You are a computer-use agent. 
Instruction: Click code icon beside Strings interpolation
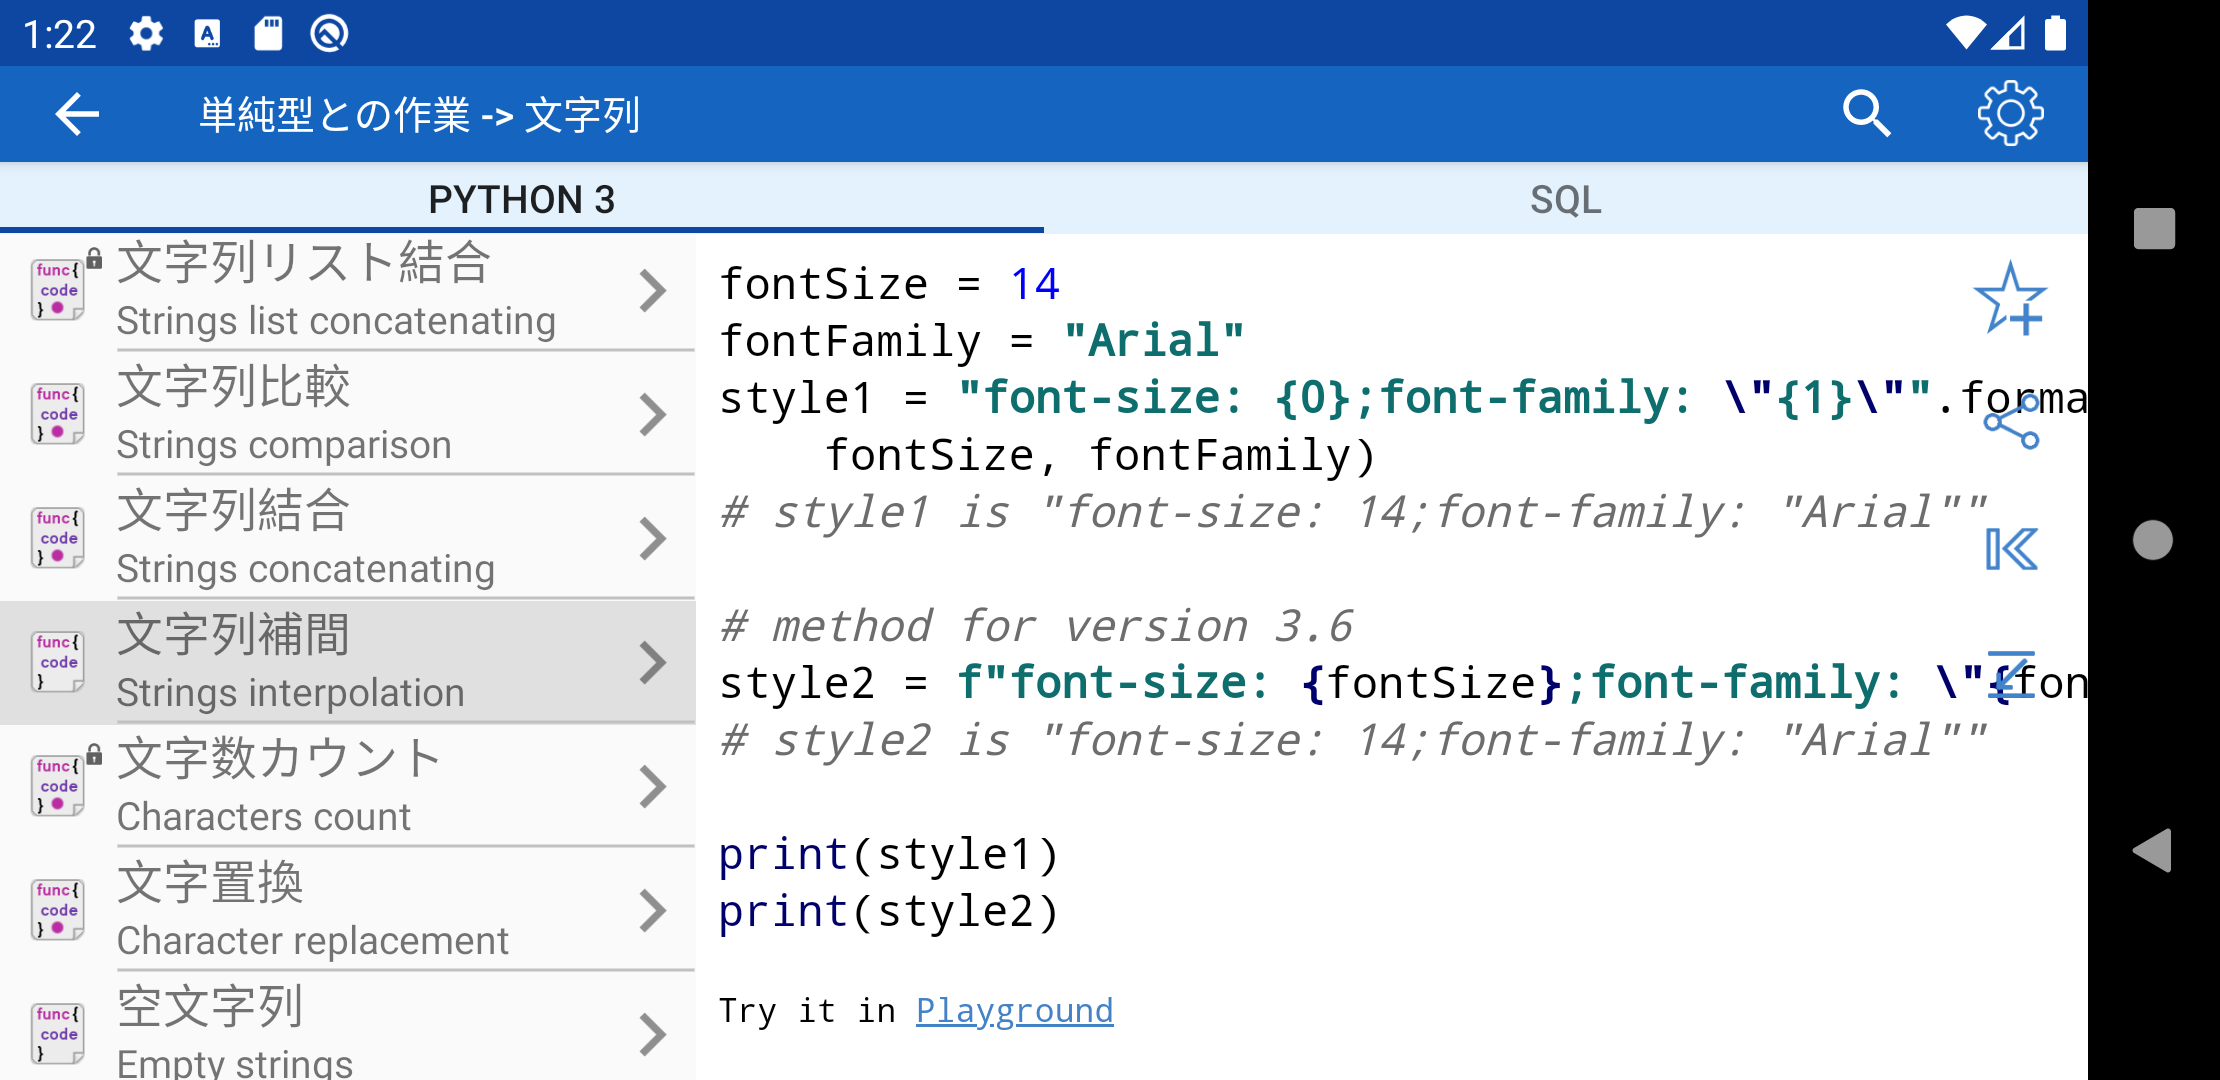[58, 662]
